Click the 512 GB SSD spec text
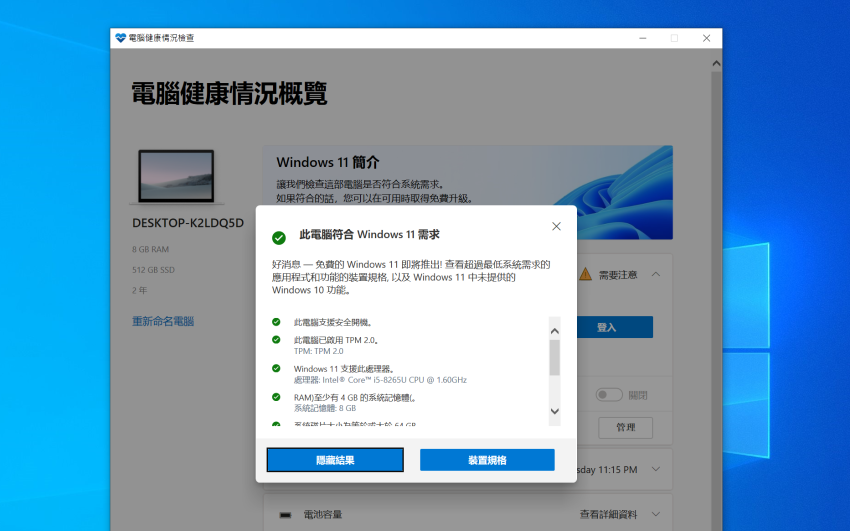 click(x=153, y=270)
